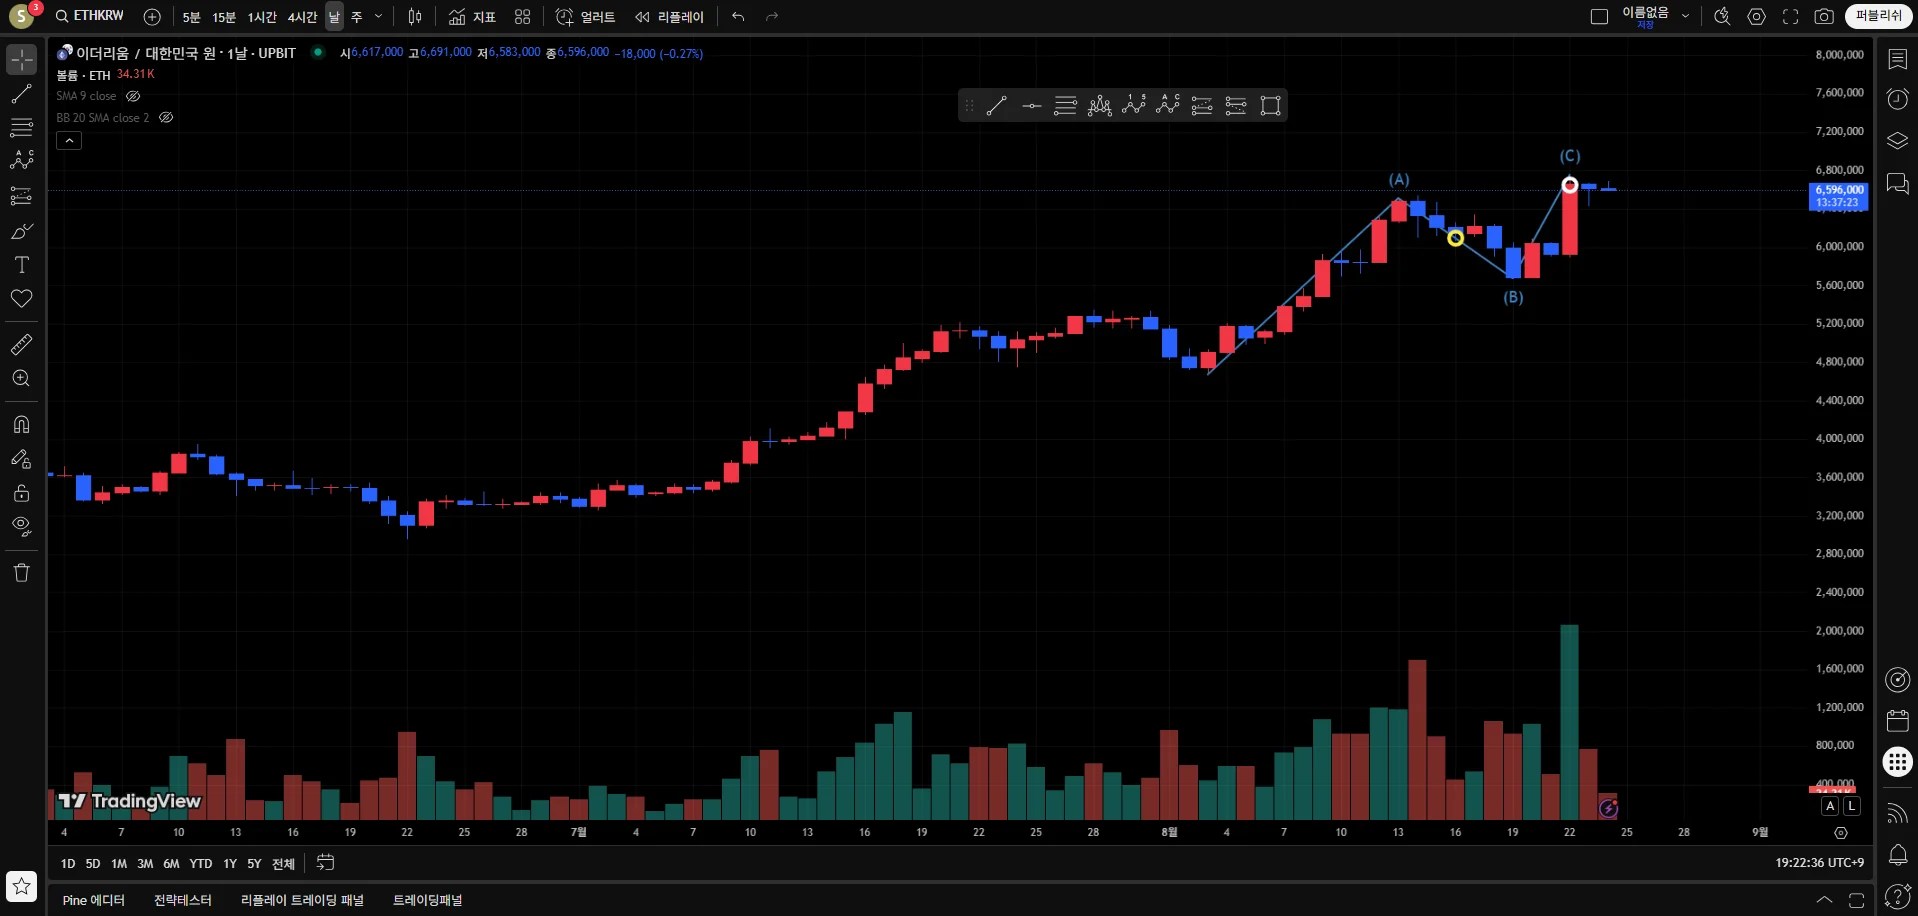
Task: Redo the last chart action
Action: pos(772,17)
